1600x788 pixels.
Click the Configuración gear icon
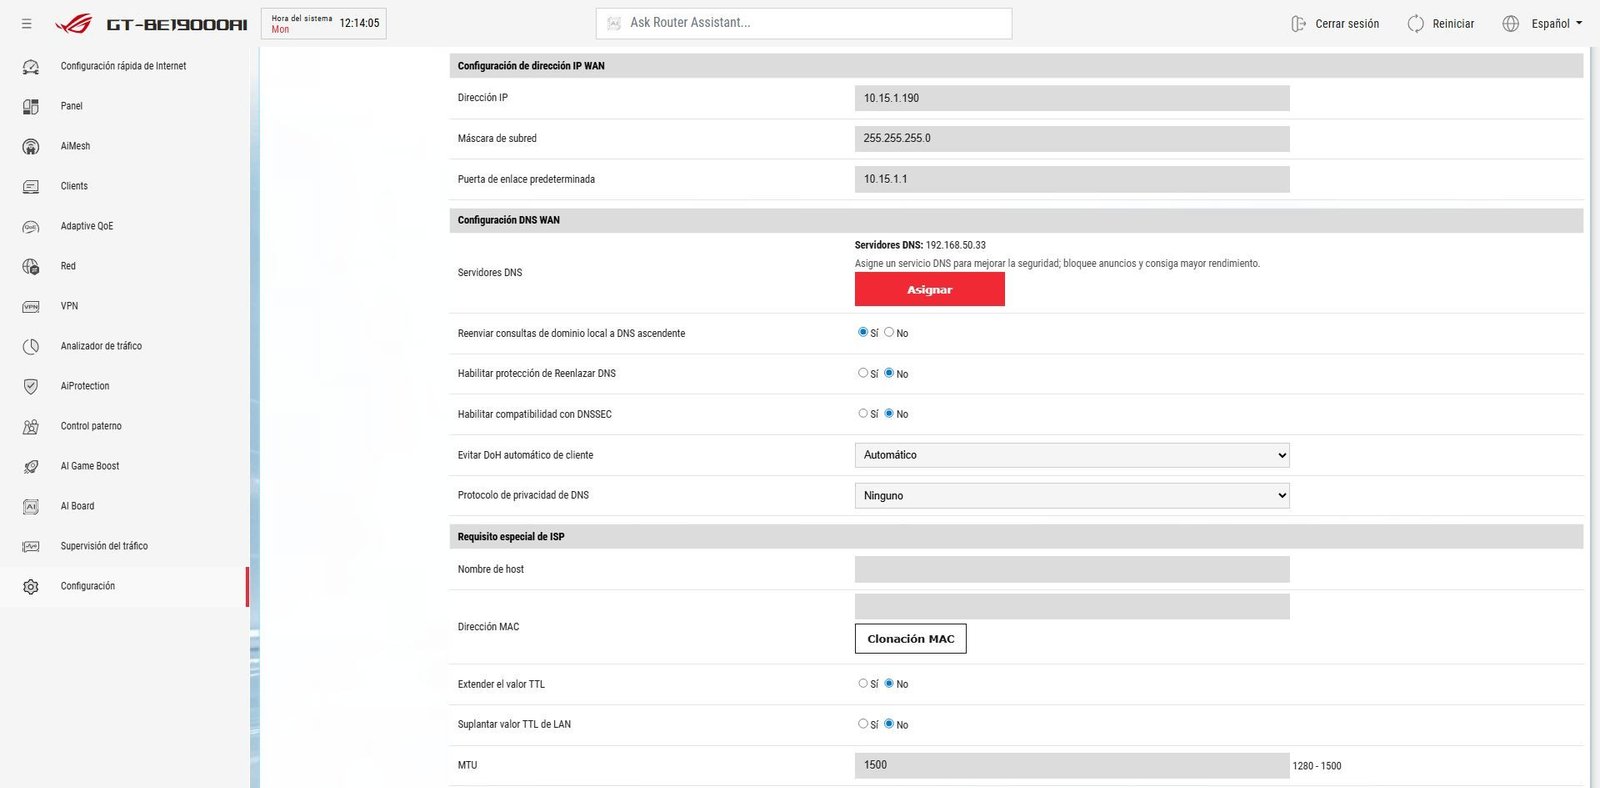[x=31, y=586]
